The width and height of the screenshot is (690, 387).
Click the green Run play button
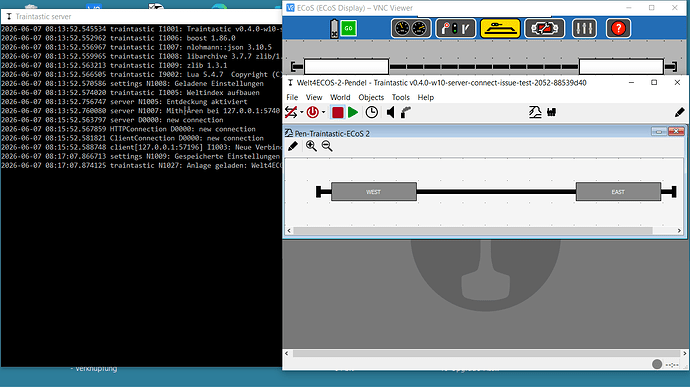pos(353,112)
